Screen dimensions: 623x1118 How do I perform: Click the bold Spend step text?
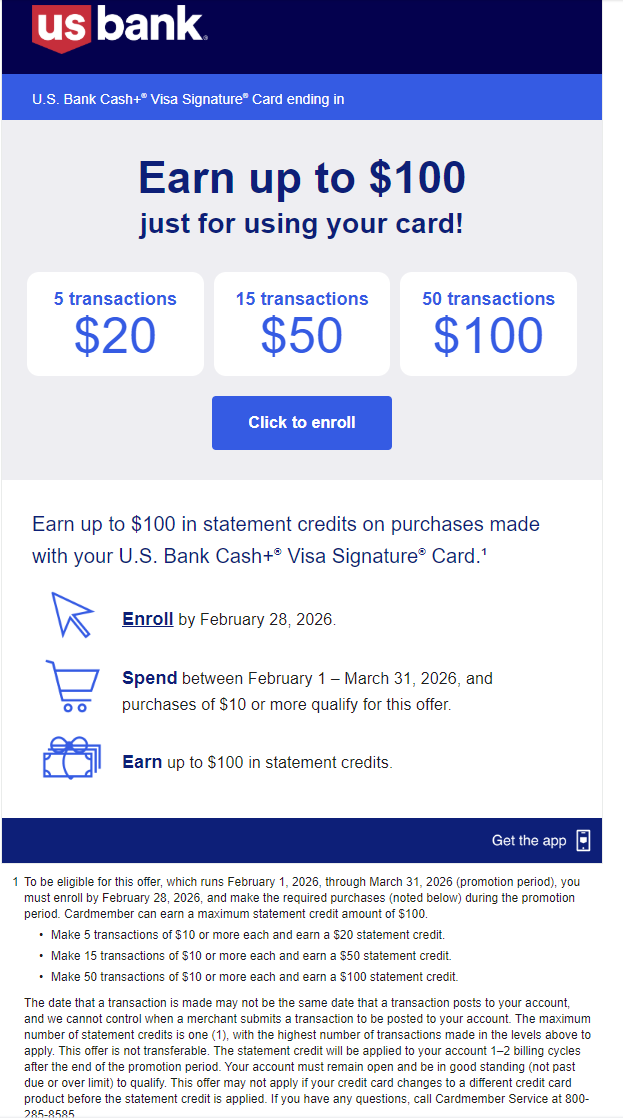coord(150,678)
